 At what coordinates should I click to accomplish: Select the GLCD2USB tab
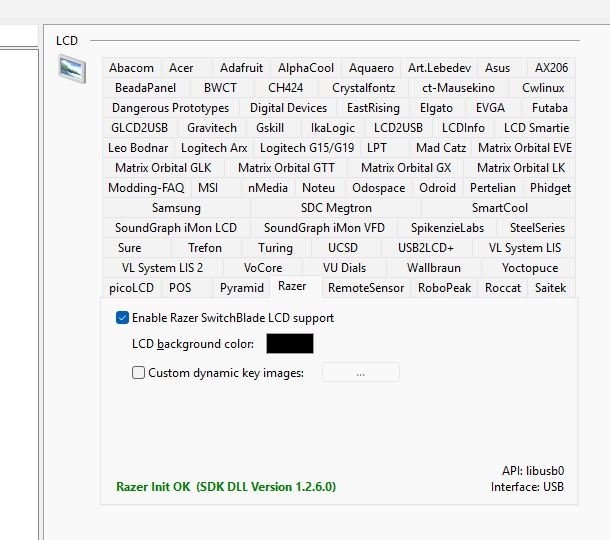pos(139,128)
